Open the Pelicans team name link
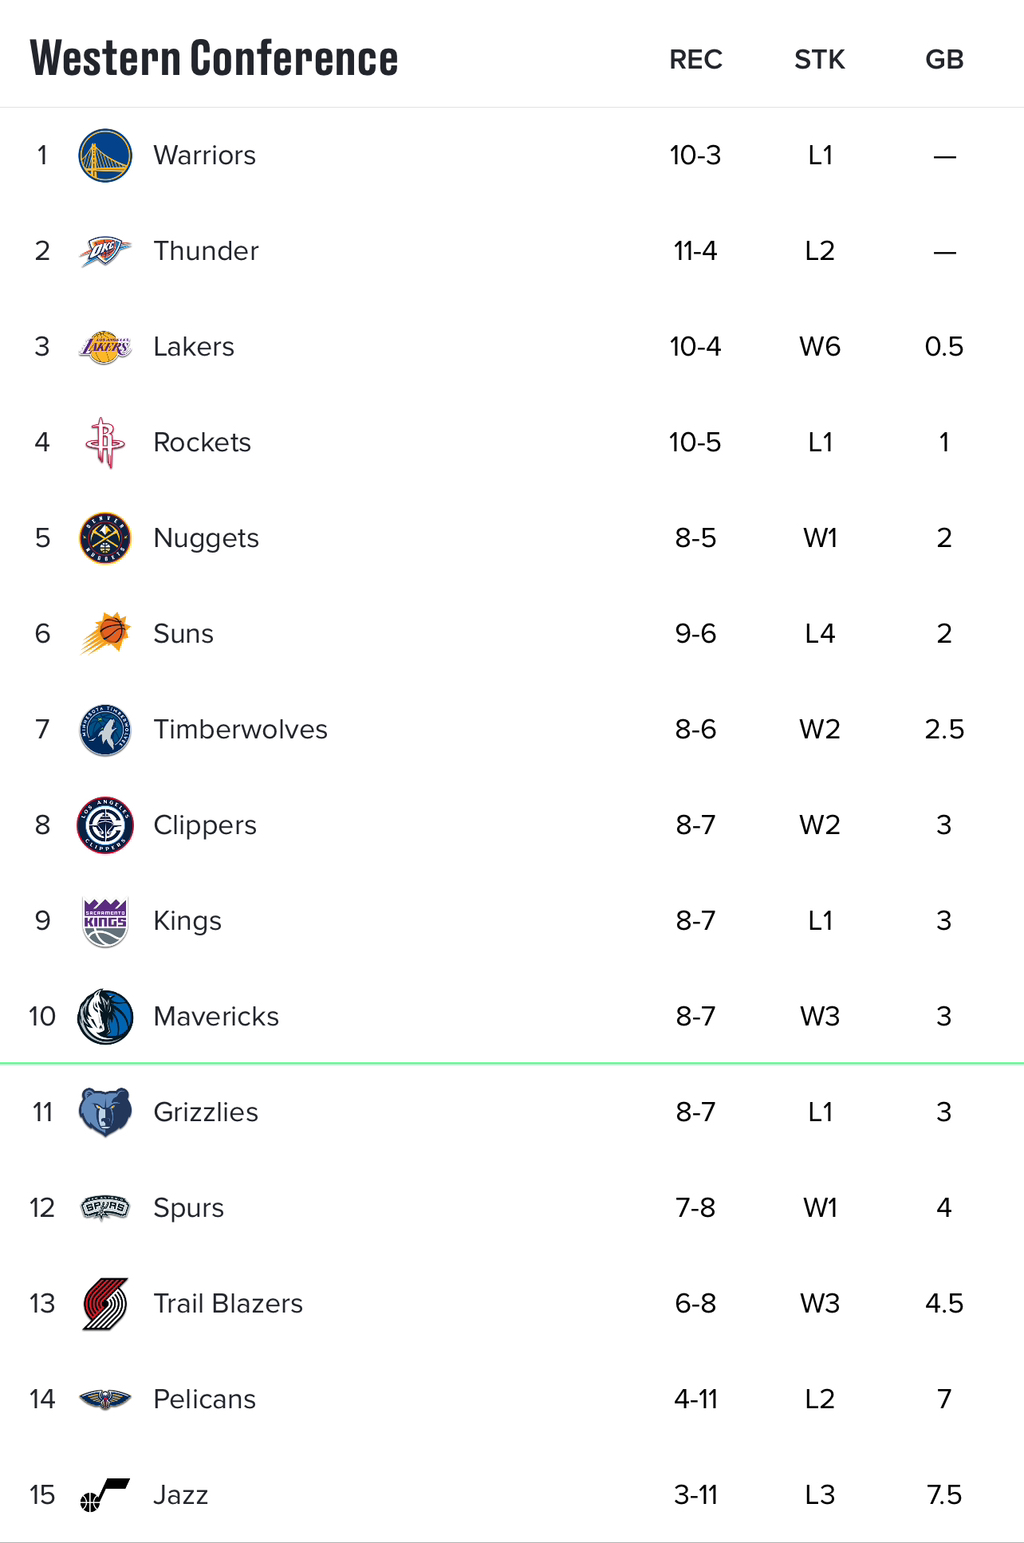The height and width of the screenshot is (1543, 1024). pos(204,1399)
